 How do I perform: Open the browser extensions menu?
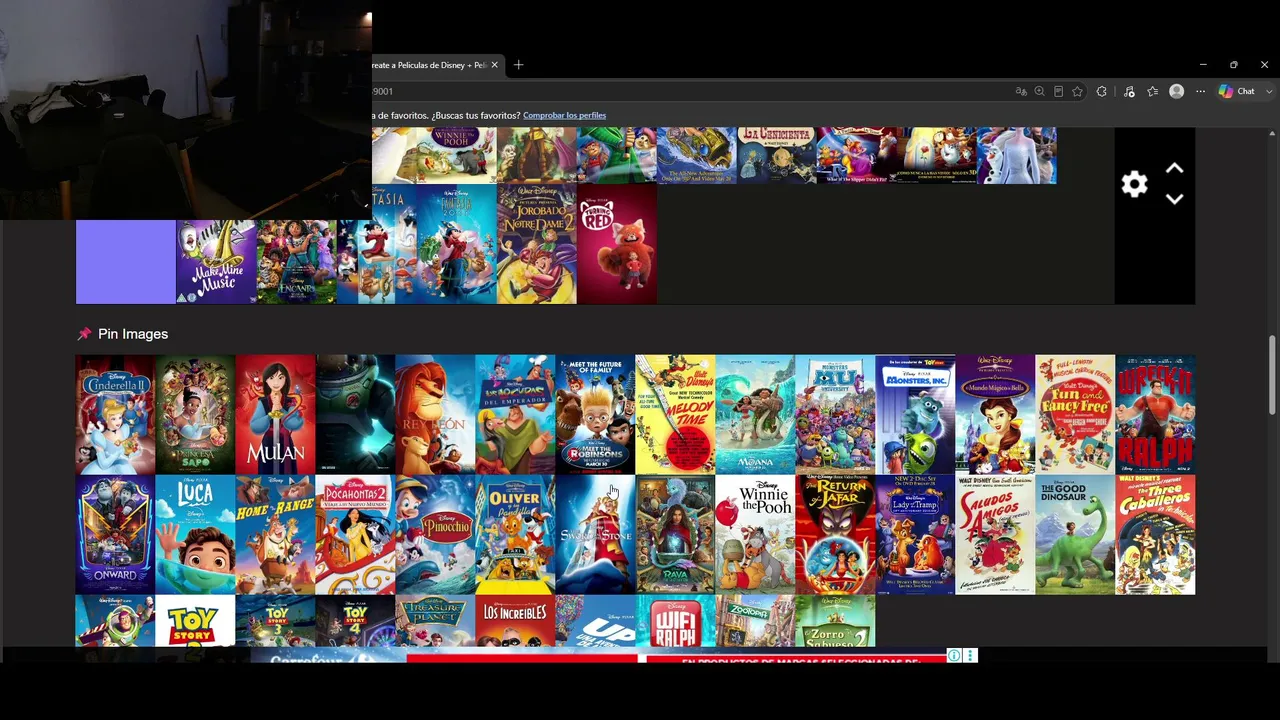[x=1102, y=91]
